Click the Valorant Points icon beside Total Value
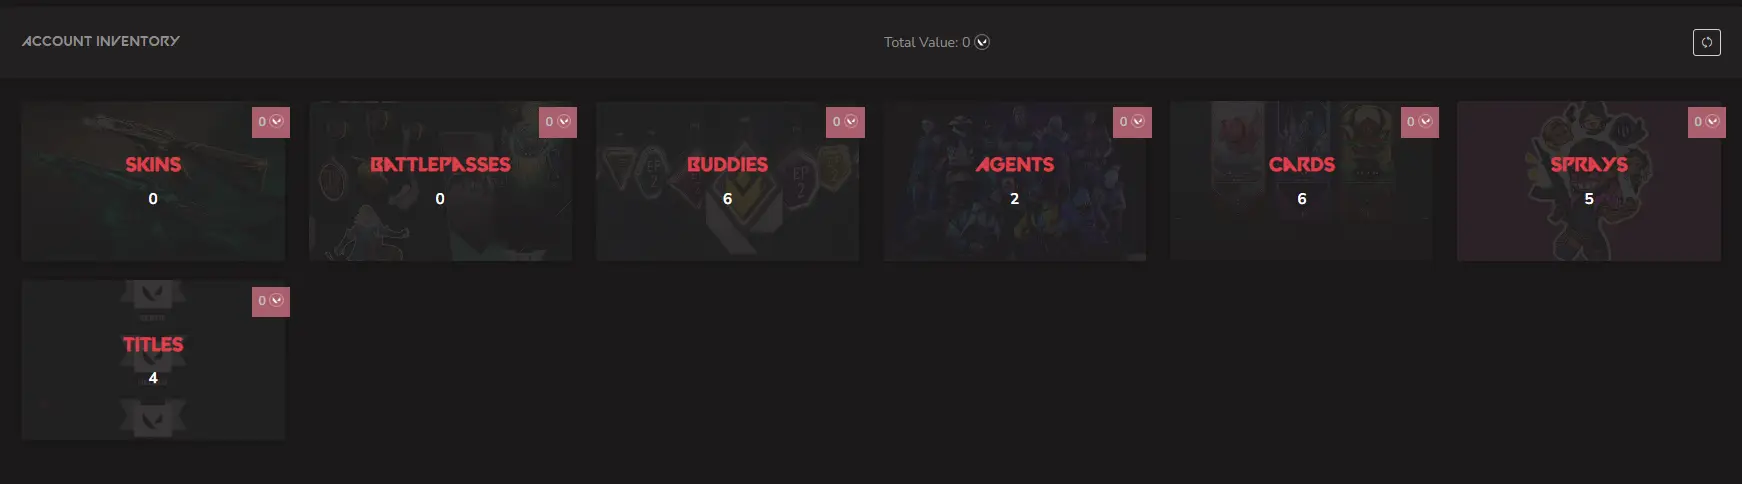 [x=982, y=42]
